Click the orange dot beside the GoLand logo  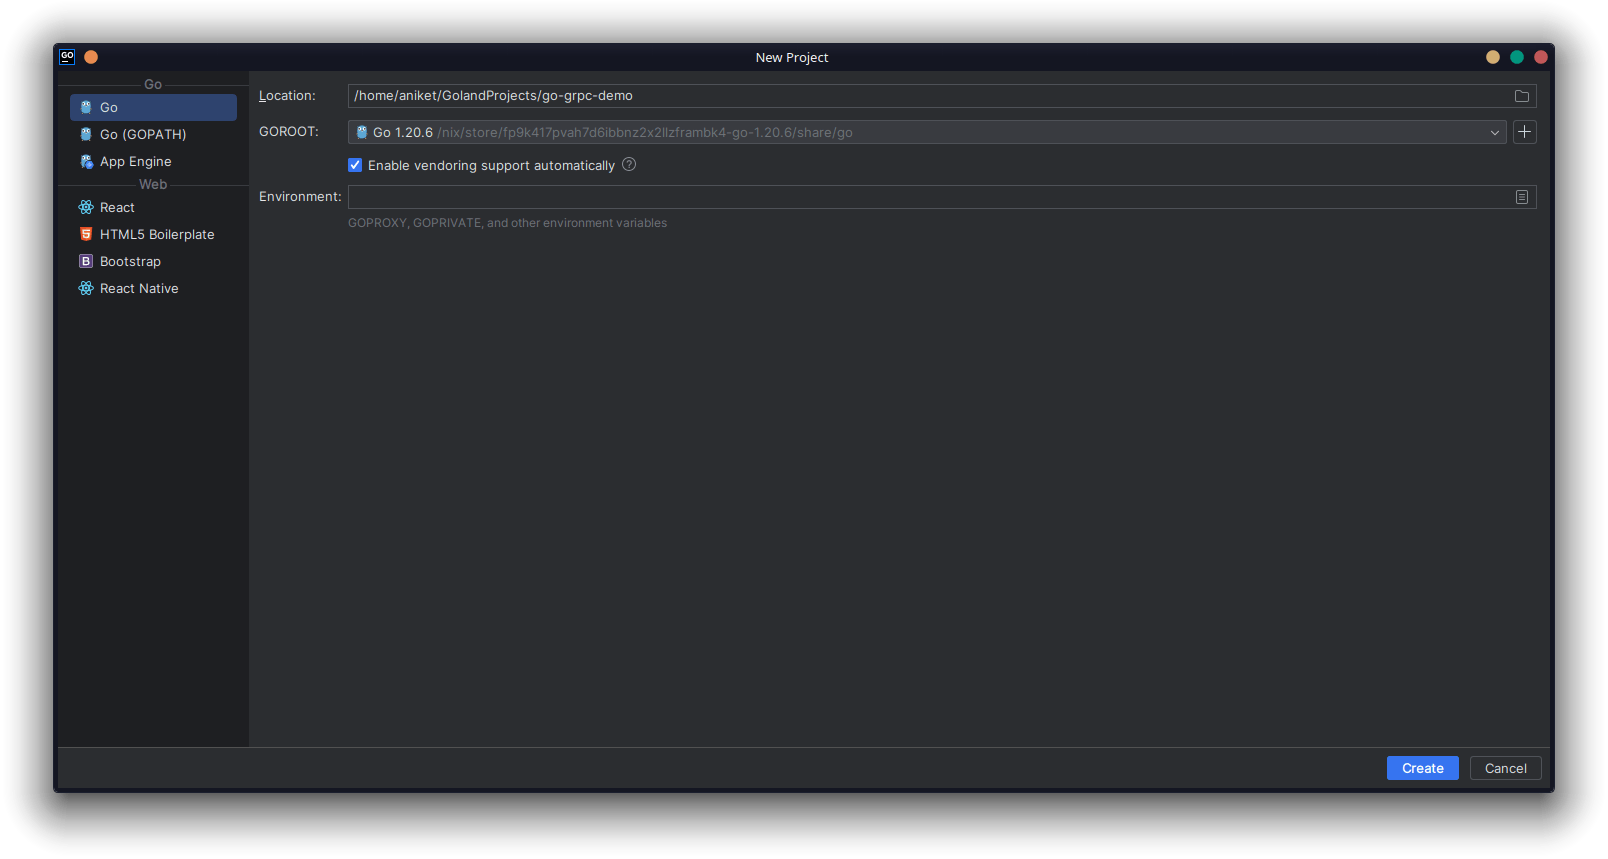[x=91, y=57]
